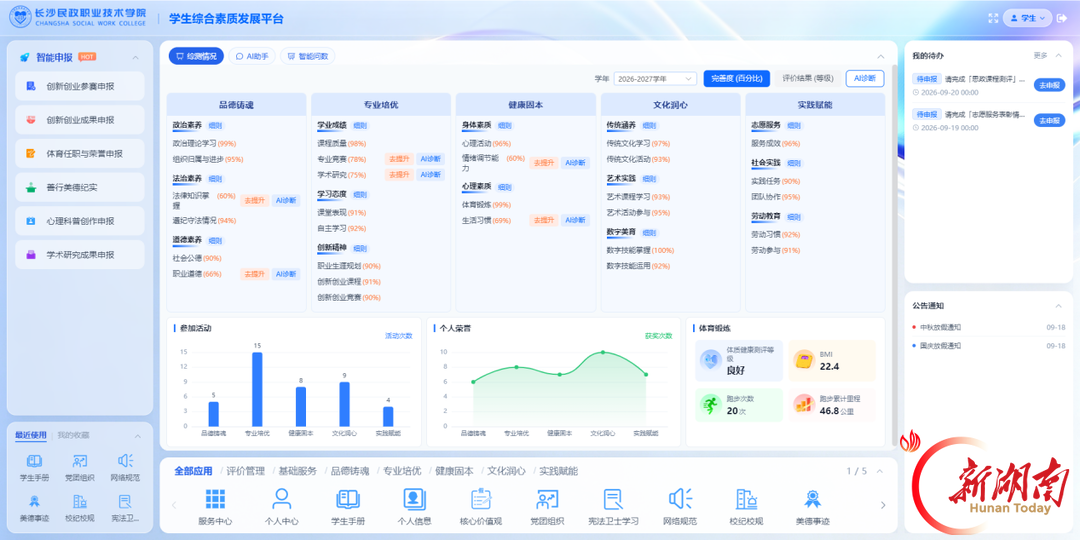
Task: Select the 实践赋能 application category tab
Action: [x=559, y=471]
